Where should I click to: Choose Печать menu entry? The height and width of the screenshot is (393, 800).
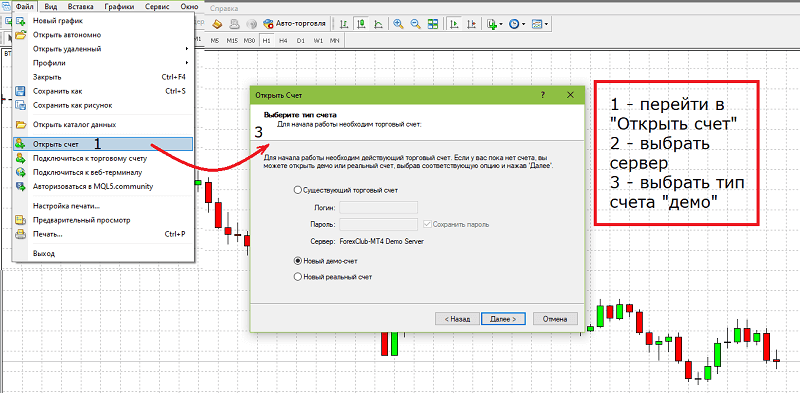103,234
